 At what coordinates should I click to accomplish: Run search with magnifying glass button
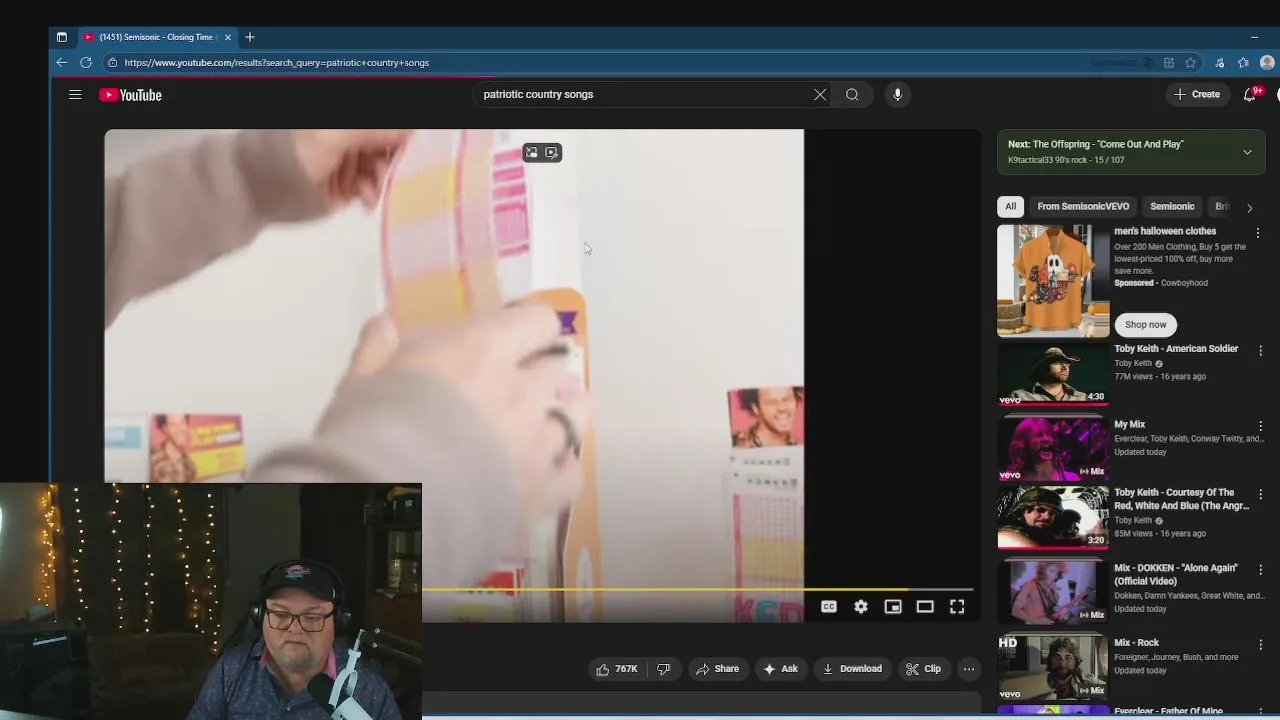pos(852,95)
